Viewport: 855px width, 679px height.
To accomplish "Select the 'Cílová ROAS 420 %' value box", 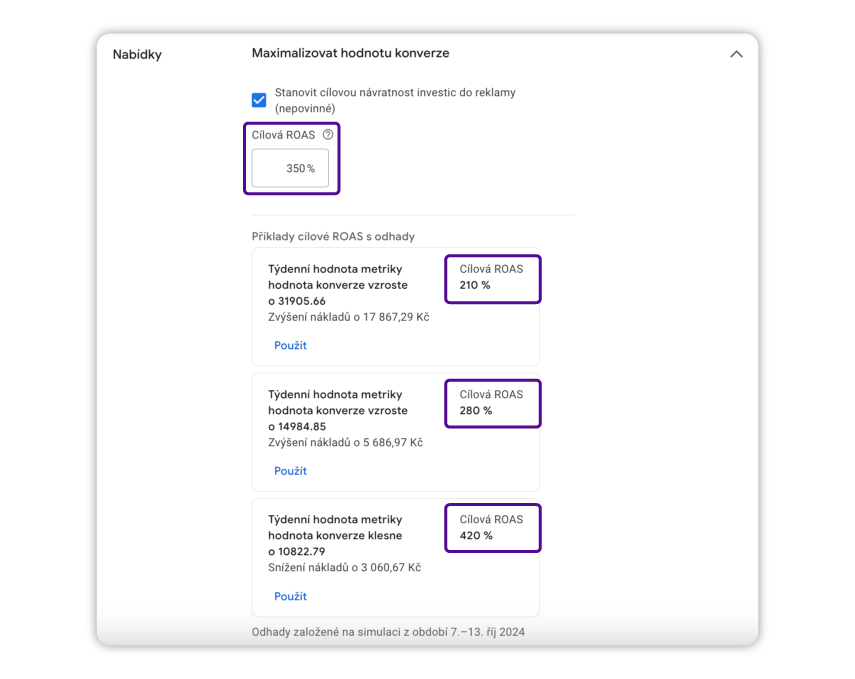I will tap(492, 528).
